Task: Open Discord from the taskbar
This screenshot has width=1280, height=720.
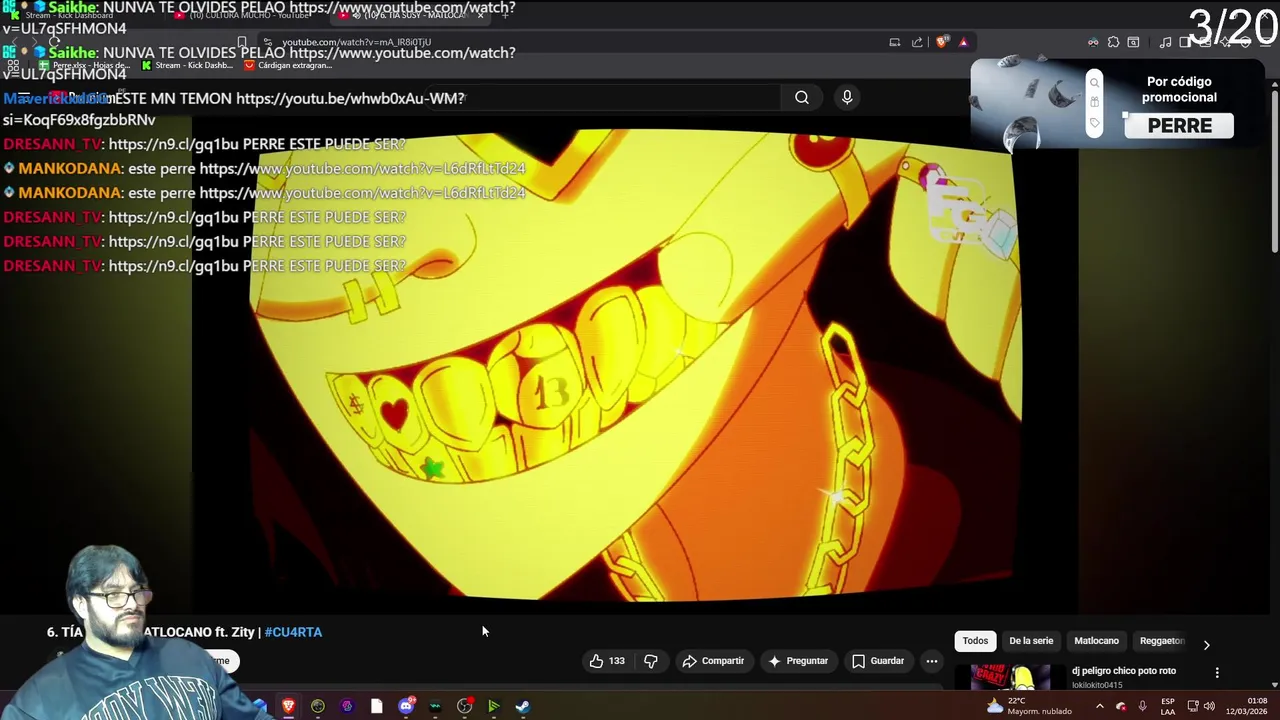Action: click(x=406, y=706)
